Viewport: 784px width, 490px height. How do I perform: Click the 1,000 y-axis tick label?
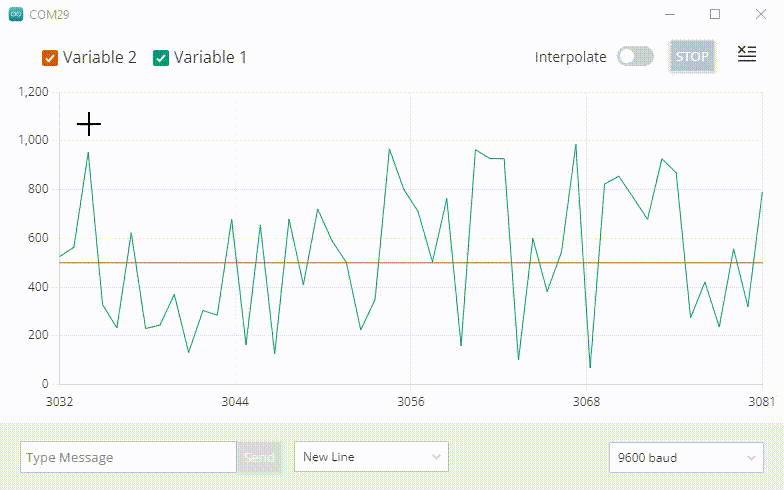click(x=33, y=140)
